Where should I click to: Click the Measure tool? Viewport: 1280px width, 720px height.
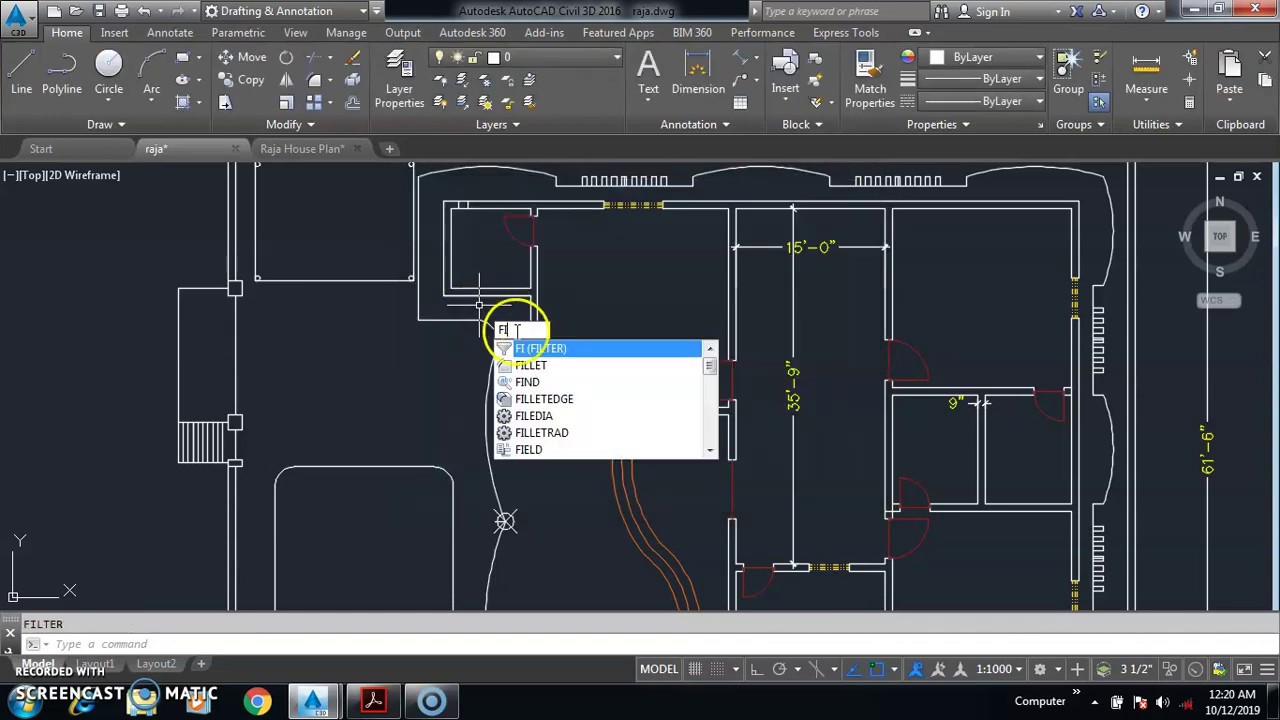1146,73
